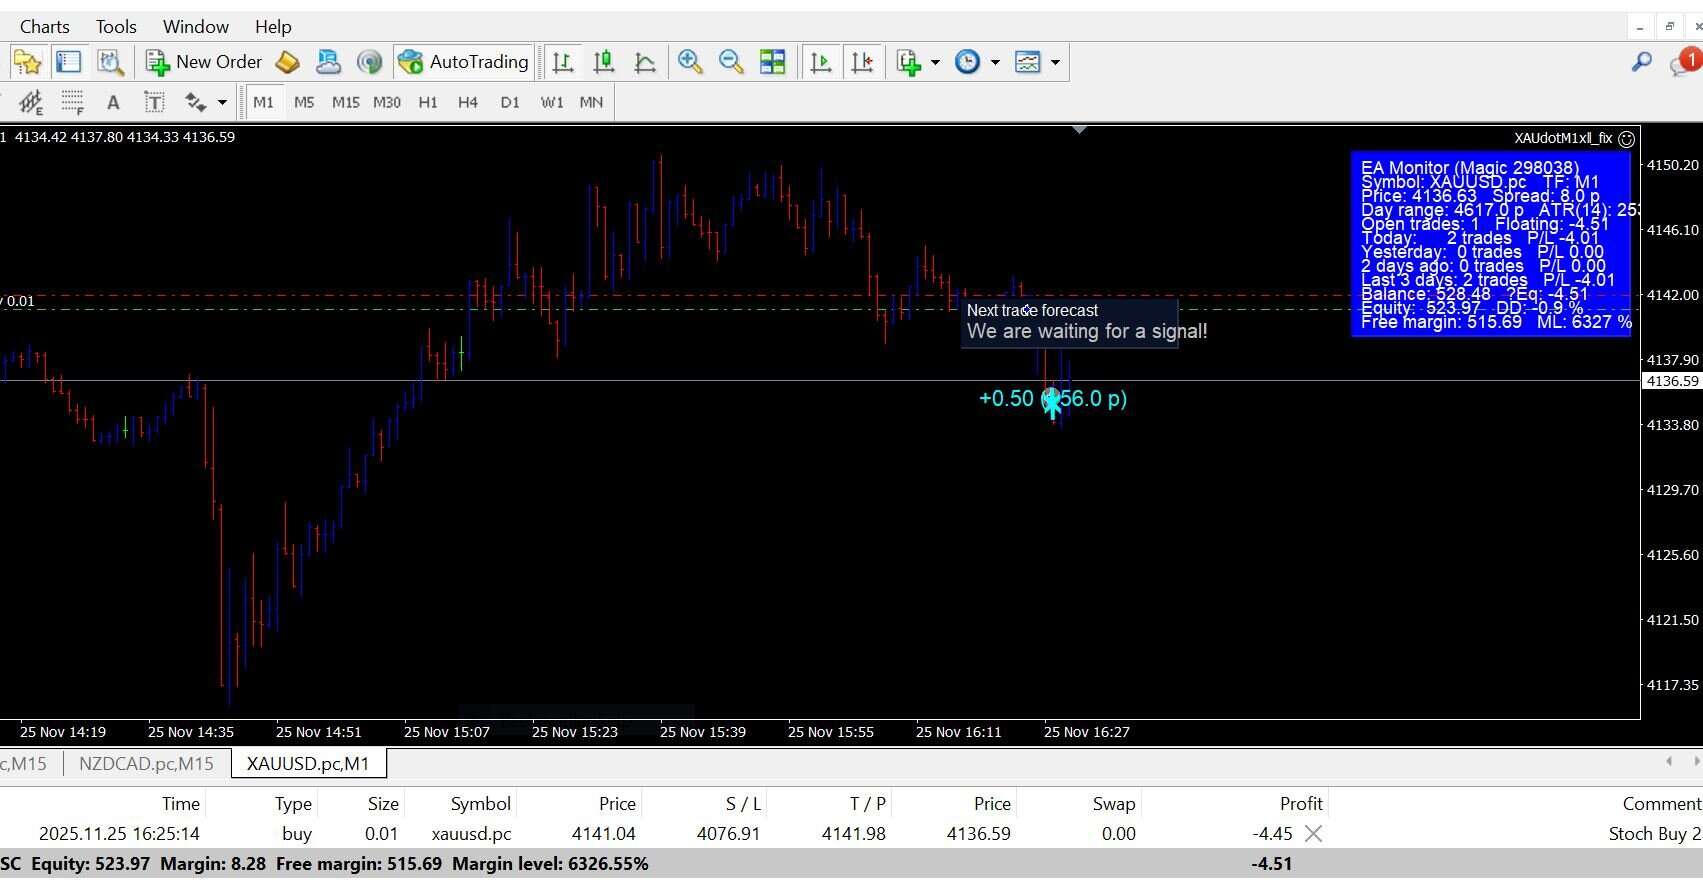Image resolution: width=1703 pixels, height=890 pixels.
Task: Insert a text label with the A tool
Action: 113,102
